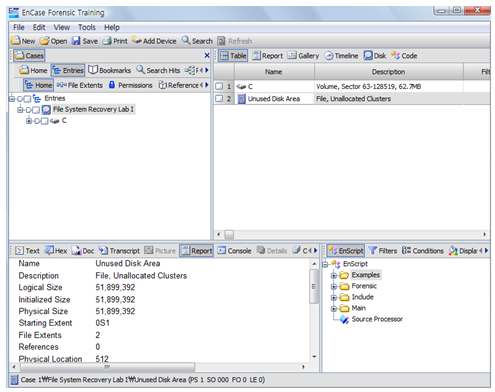
Task: Open the Filters tab
Action: 383,251
